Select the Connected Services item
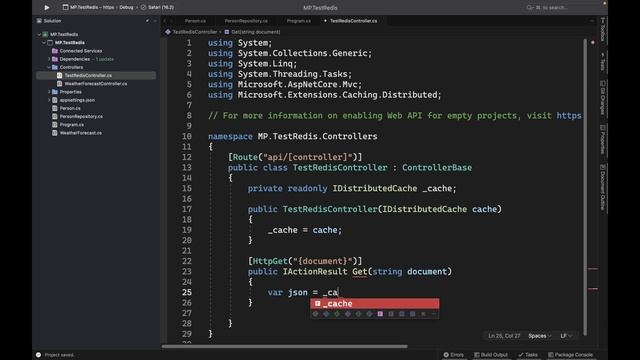Image resolution: width=640 pixels, height=360 pixels. [81, 51]
